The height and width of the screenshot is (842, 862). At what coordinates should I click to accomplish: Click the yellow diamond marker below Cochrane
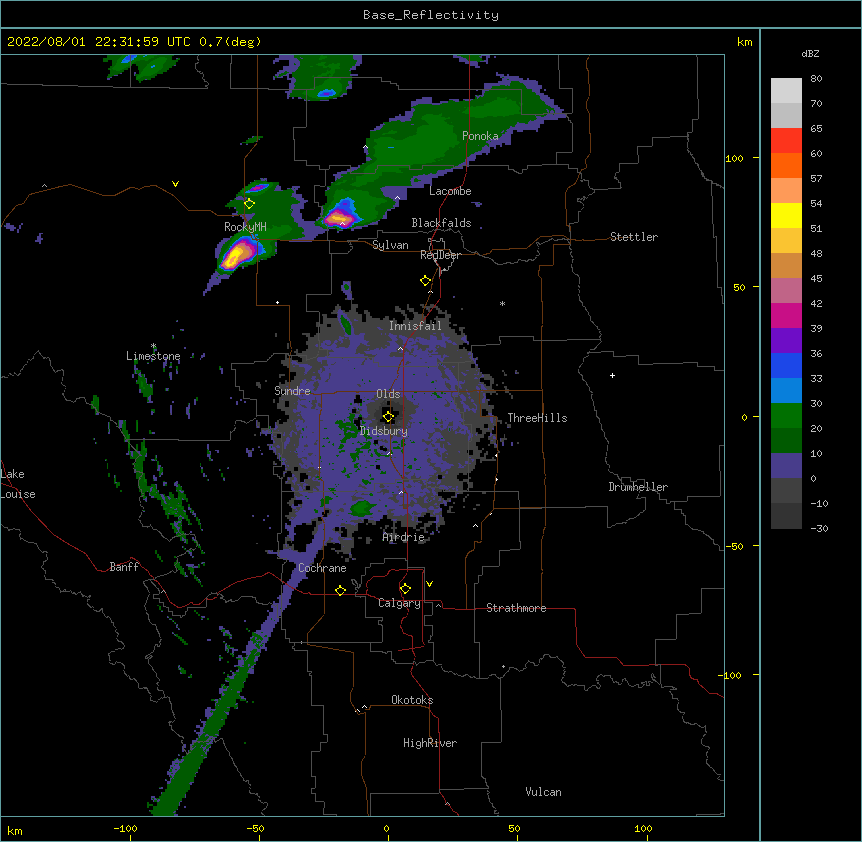coord(340,590)
